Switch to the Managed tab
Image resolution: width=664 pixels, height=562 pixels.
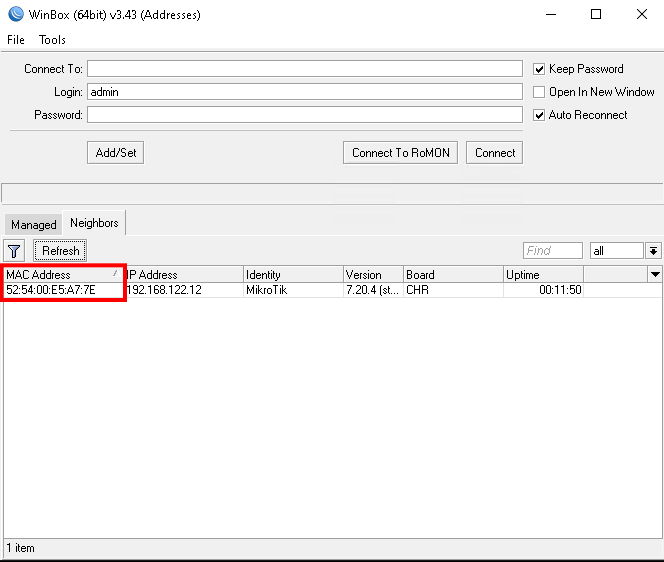point(33,224)
